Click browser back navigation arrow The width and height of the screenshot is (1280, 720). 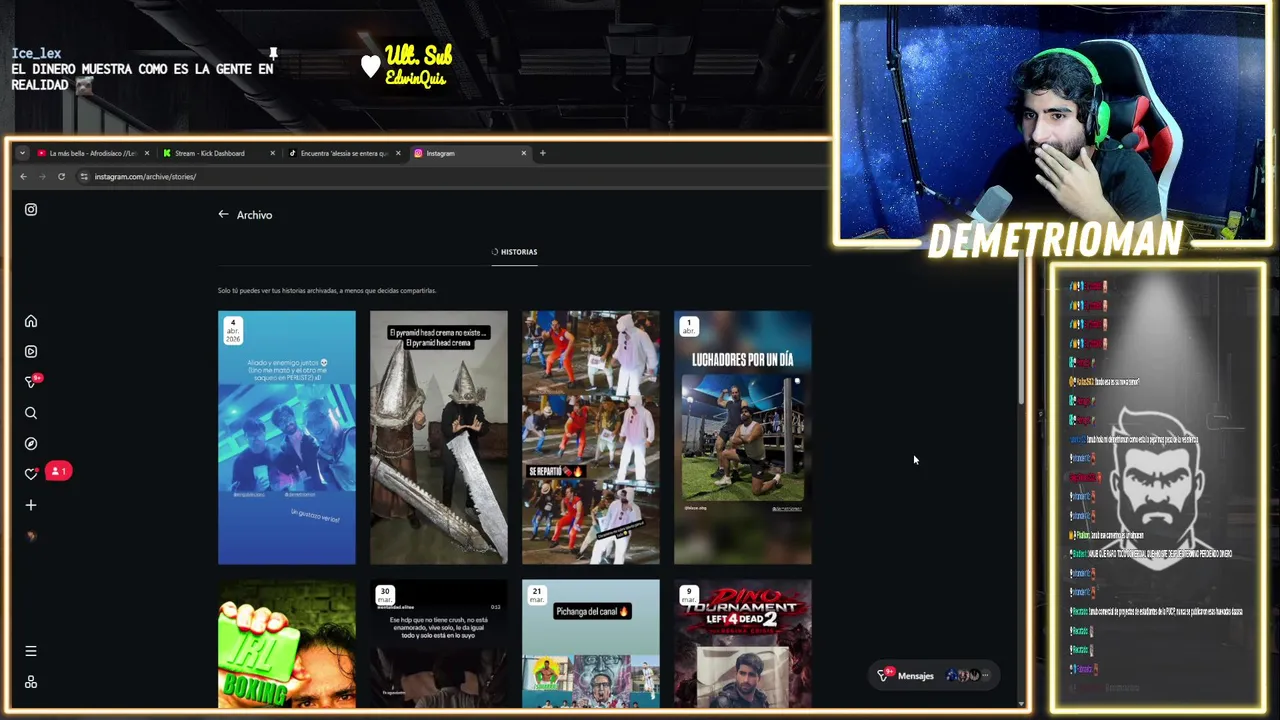pyautogui.click(x=23, y=177)
